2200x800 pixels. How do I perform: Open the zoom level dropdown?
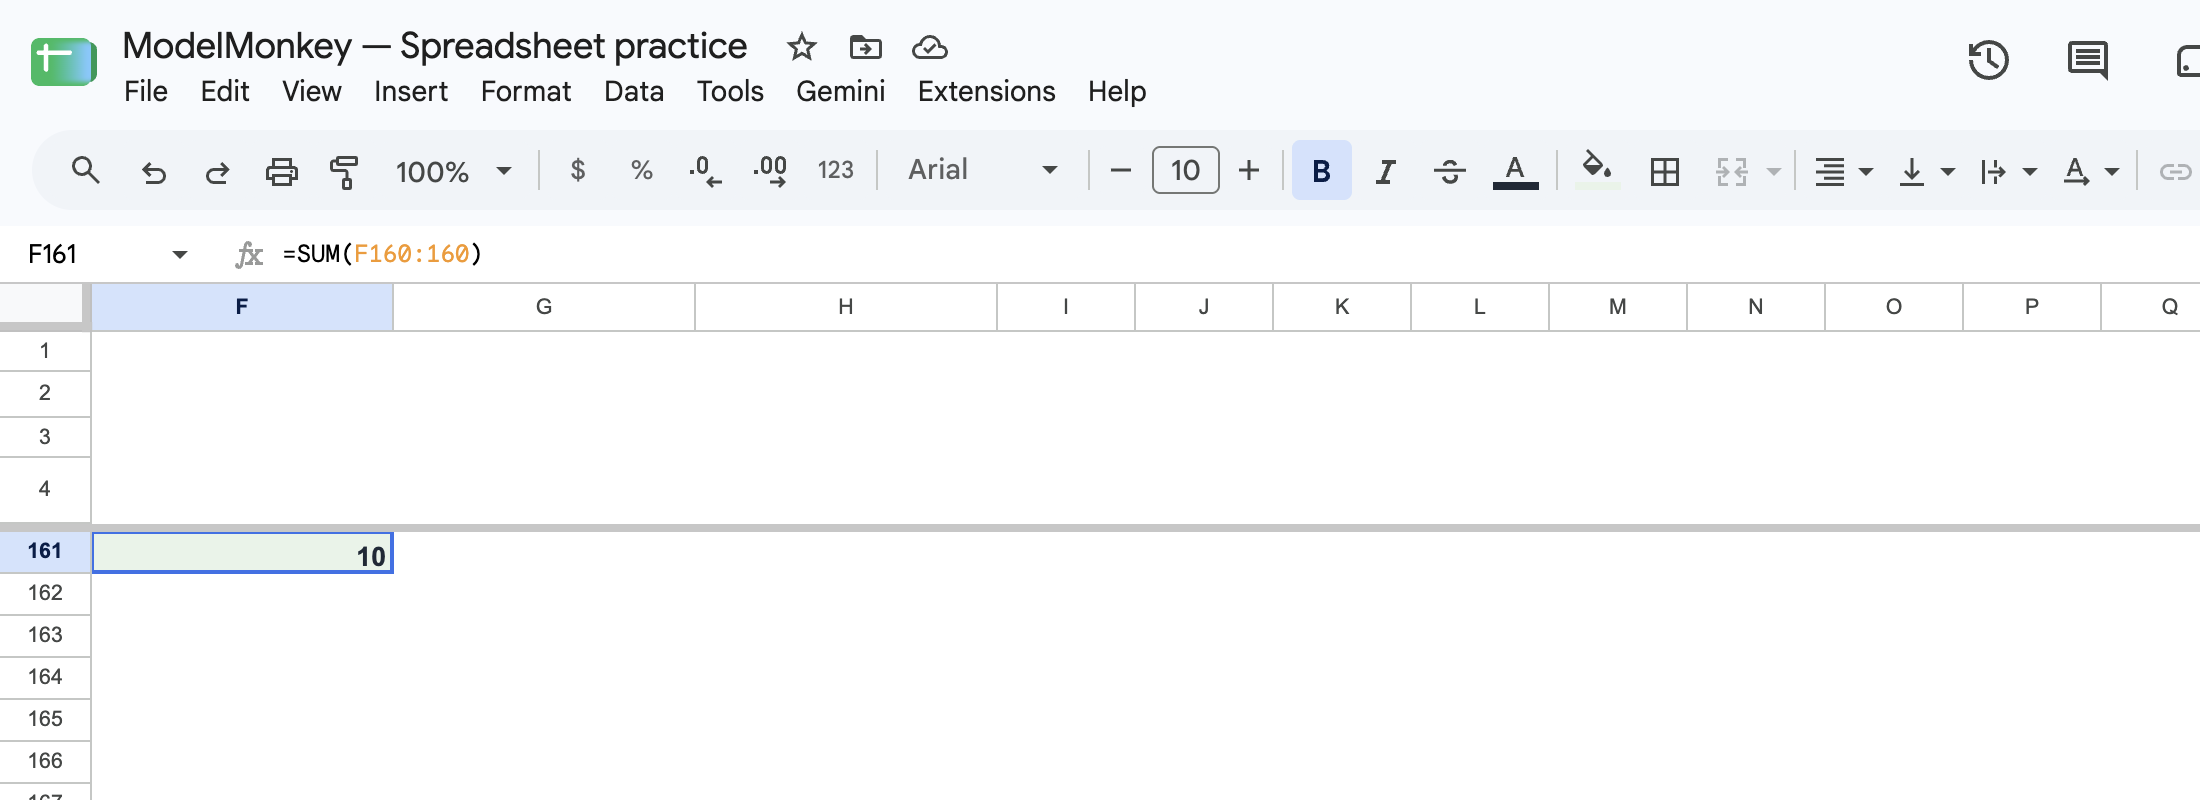454,172
